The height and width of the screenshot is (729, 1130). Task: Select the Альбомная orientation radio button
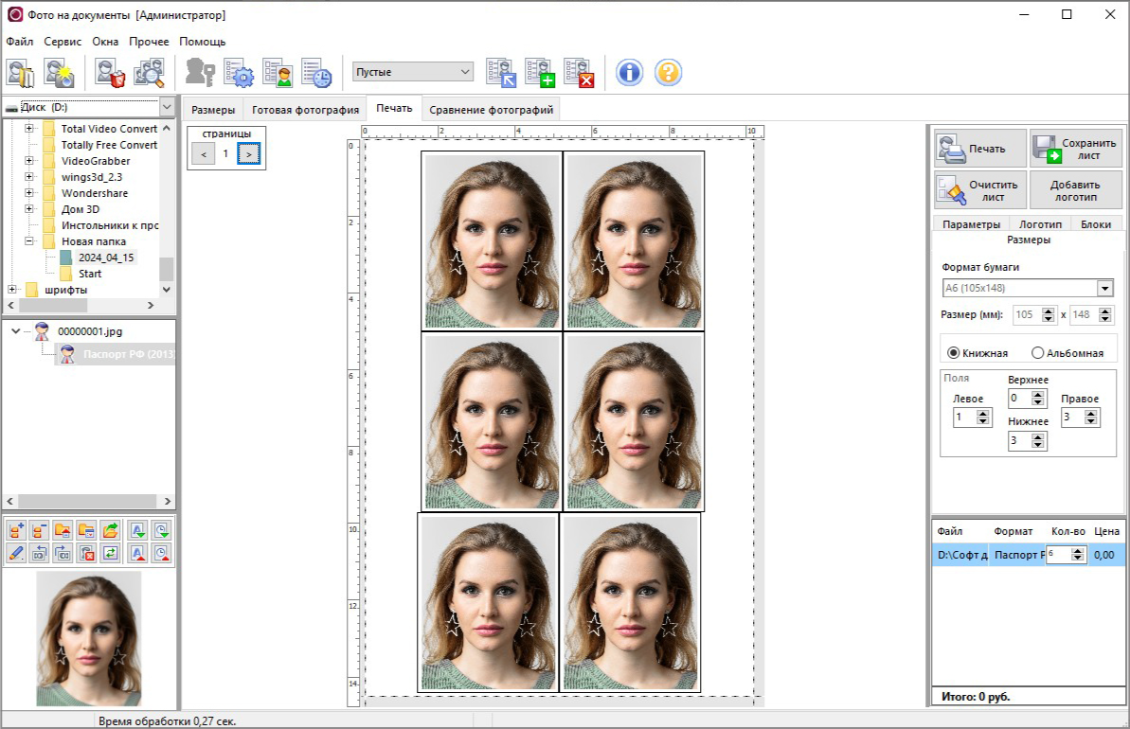(1037, 353)
